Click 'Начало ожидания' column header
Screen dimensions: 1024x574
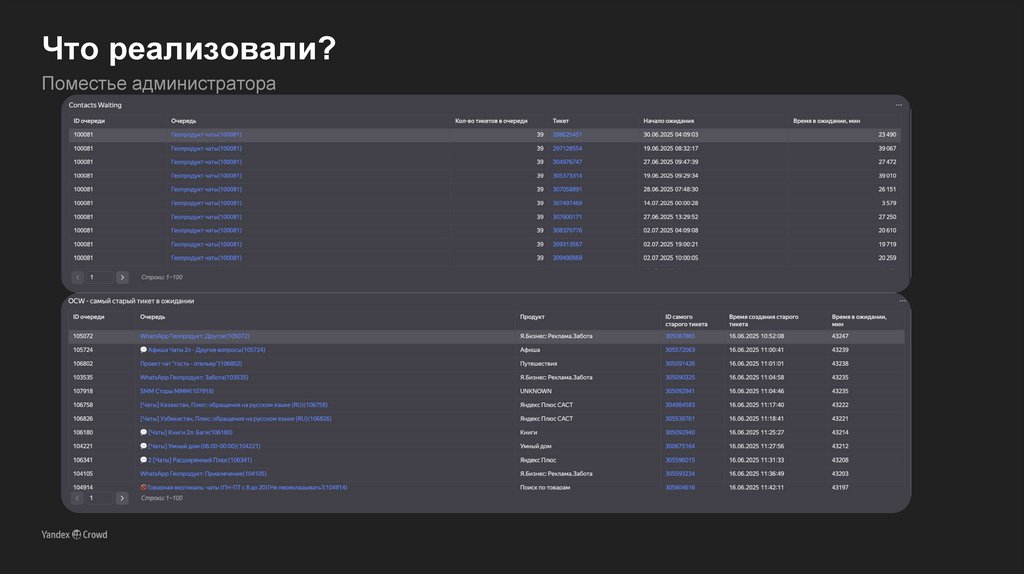668,121
